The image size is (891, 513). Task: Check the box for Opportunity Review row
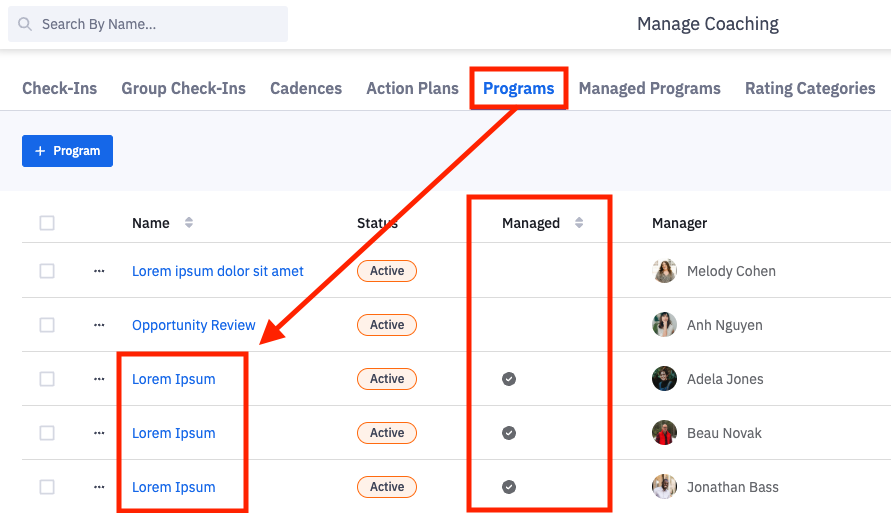pos(47,325)
